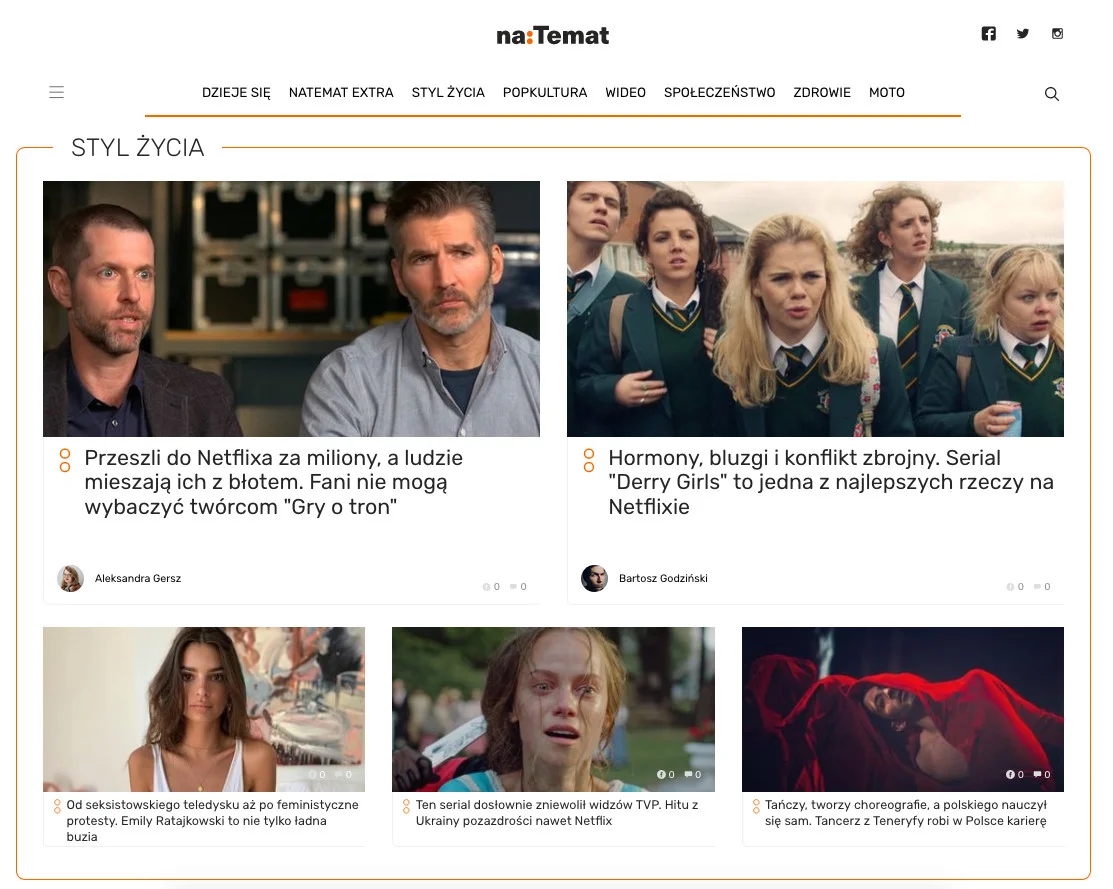Open photo of two Game of Thrones creators
This screenshot has width=1113, height=889.
point(291,309)
